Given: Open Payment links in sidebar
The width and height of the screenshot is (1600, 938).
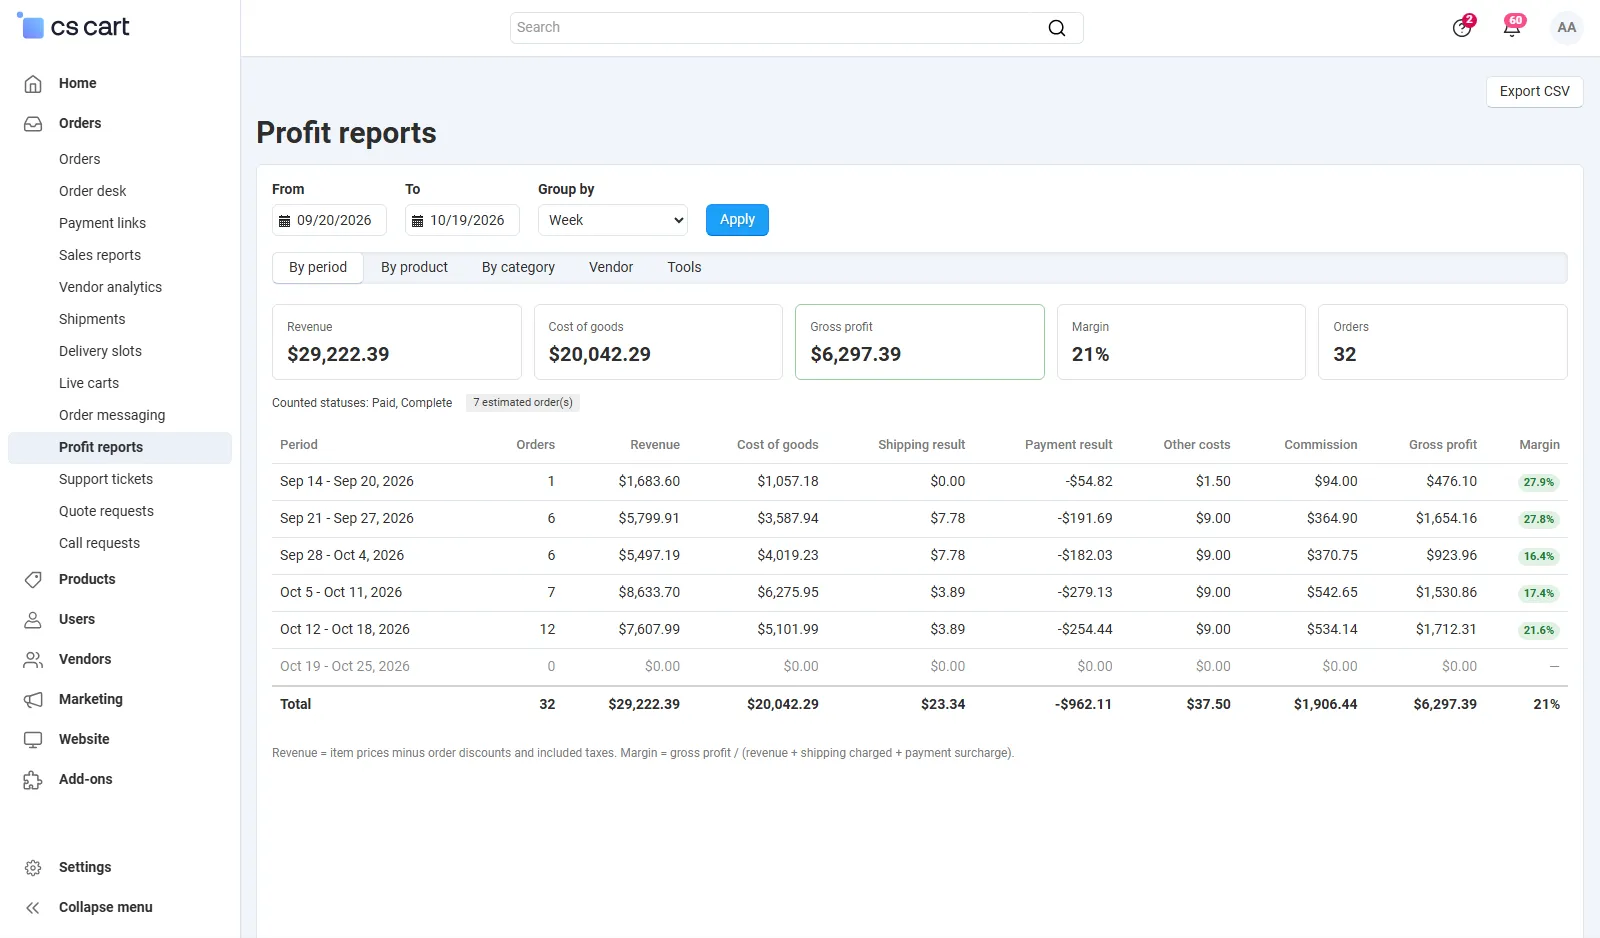Looking at the screenshot, I should point(102,223).
